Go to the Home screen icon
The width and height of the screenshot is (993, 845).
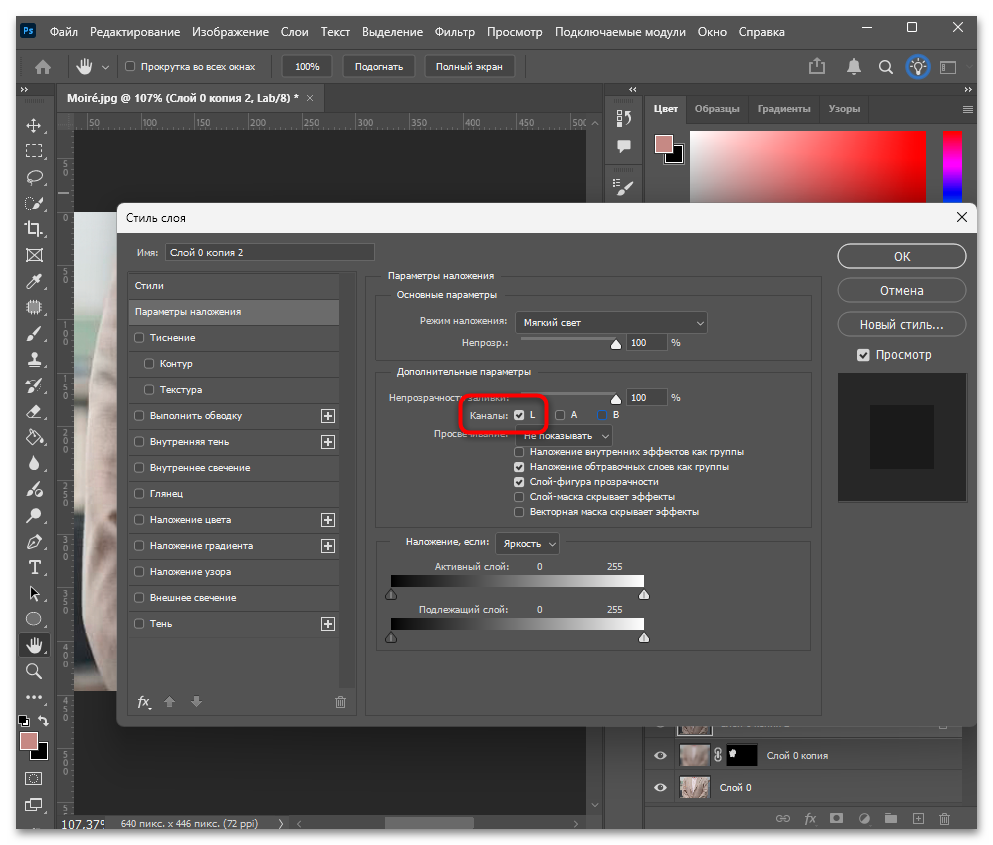point(43,67)
